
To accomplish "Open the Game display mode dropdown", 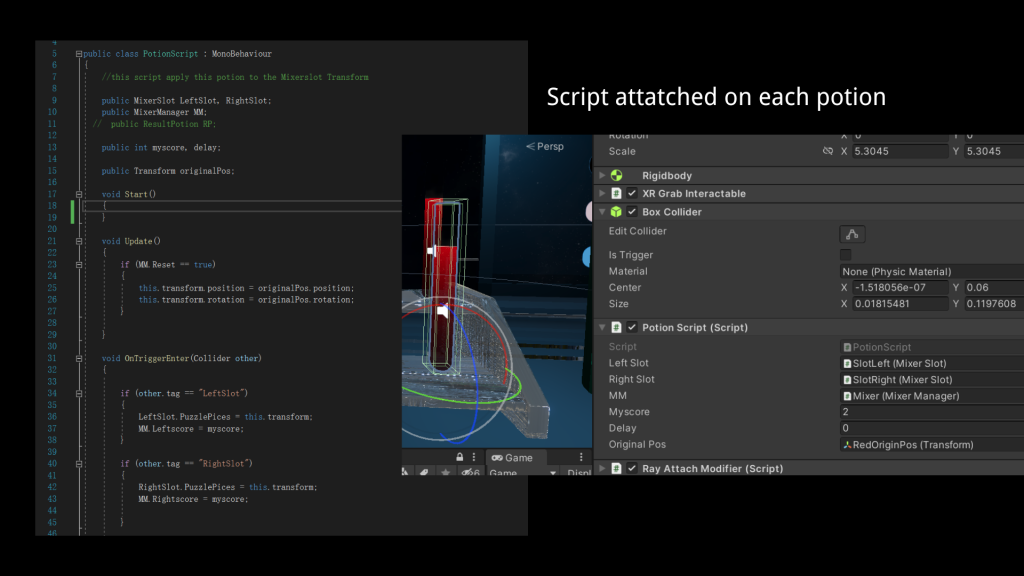I will coord(523,472).
